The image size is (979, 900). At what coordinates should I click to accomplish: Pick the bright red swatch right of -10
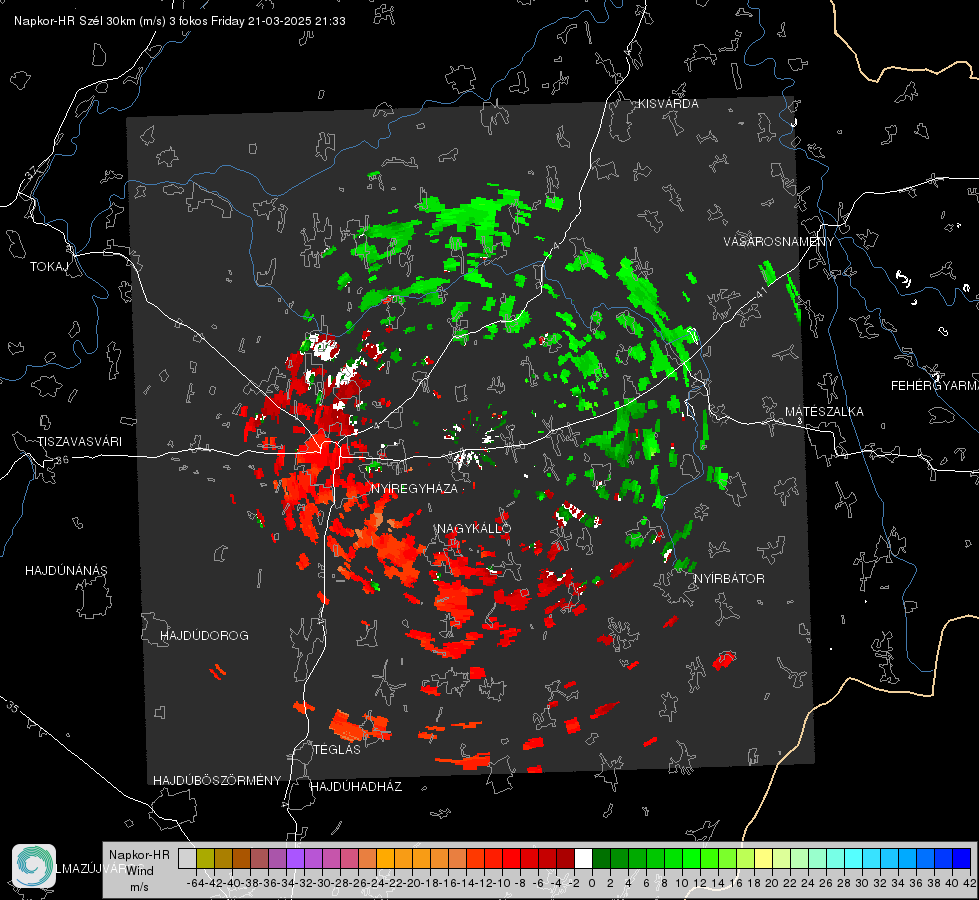(511, 858)
